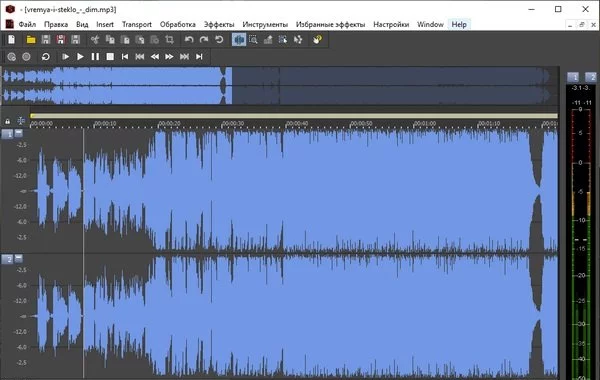
Task: Copy the selection to clipboard
Action: [x=110, y=39]
